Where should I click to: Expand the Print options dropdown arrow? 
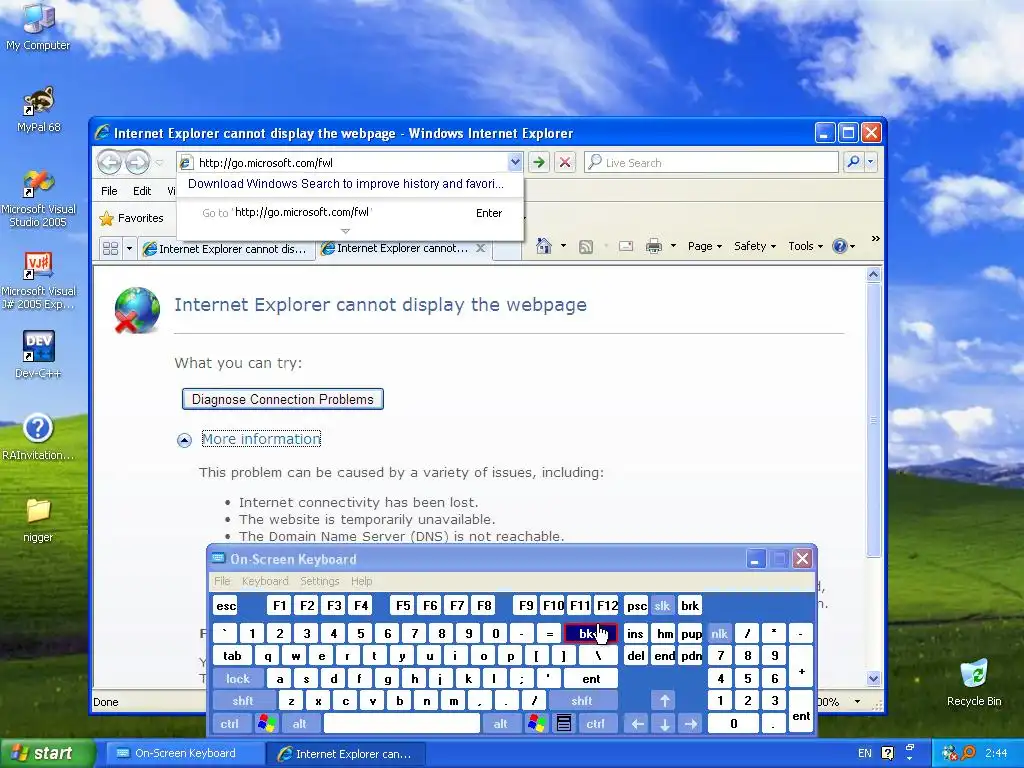[673, 246]
